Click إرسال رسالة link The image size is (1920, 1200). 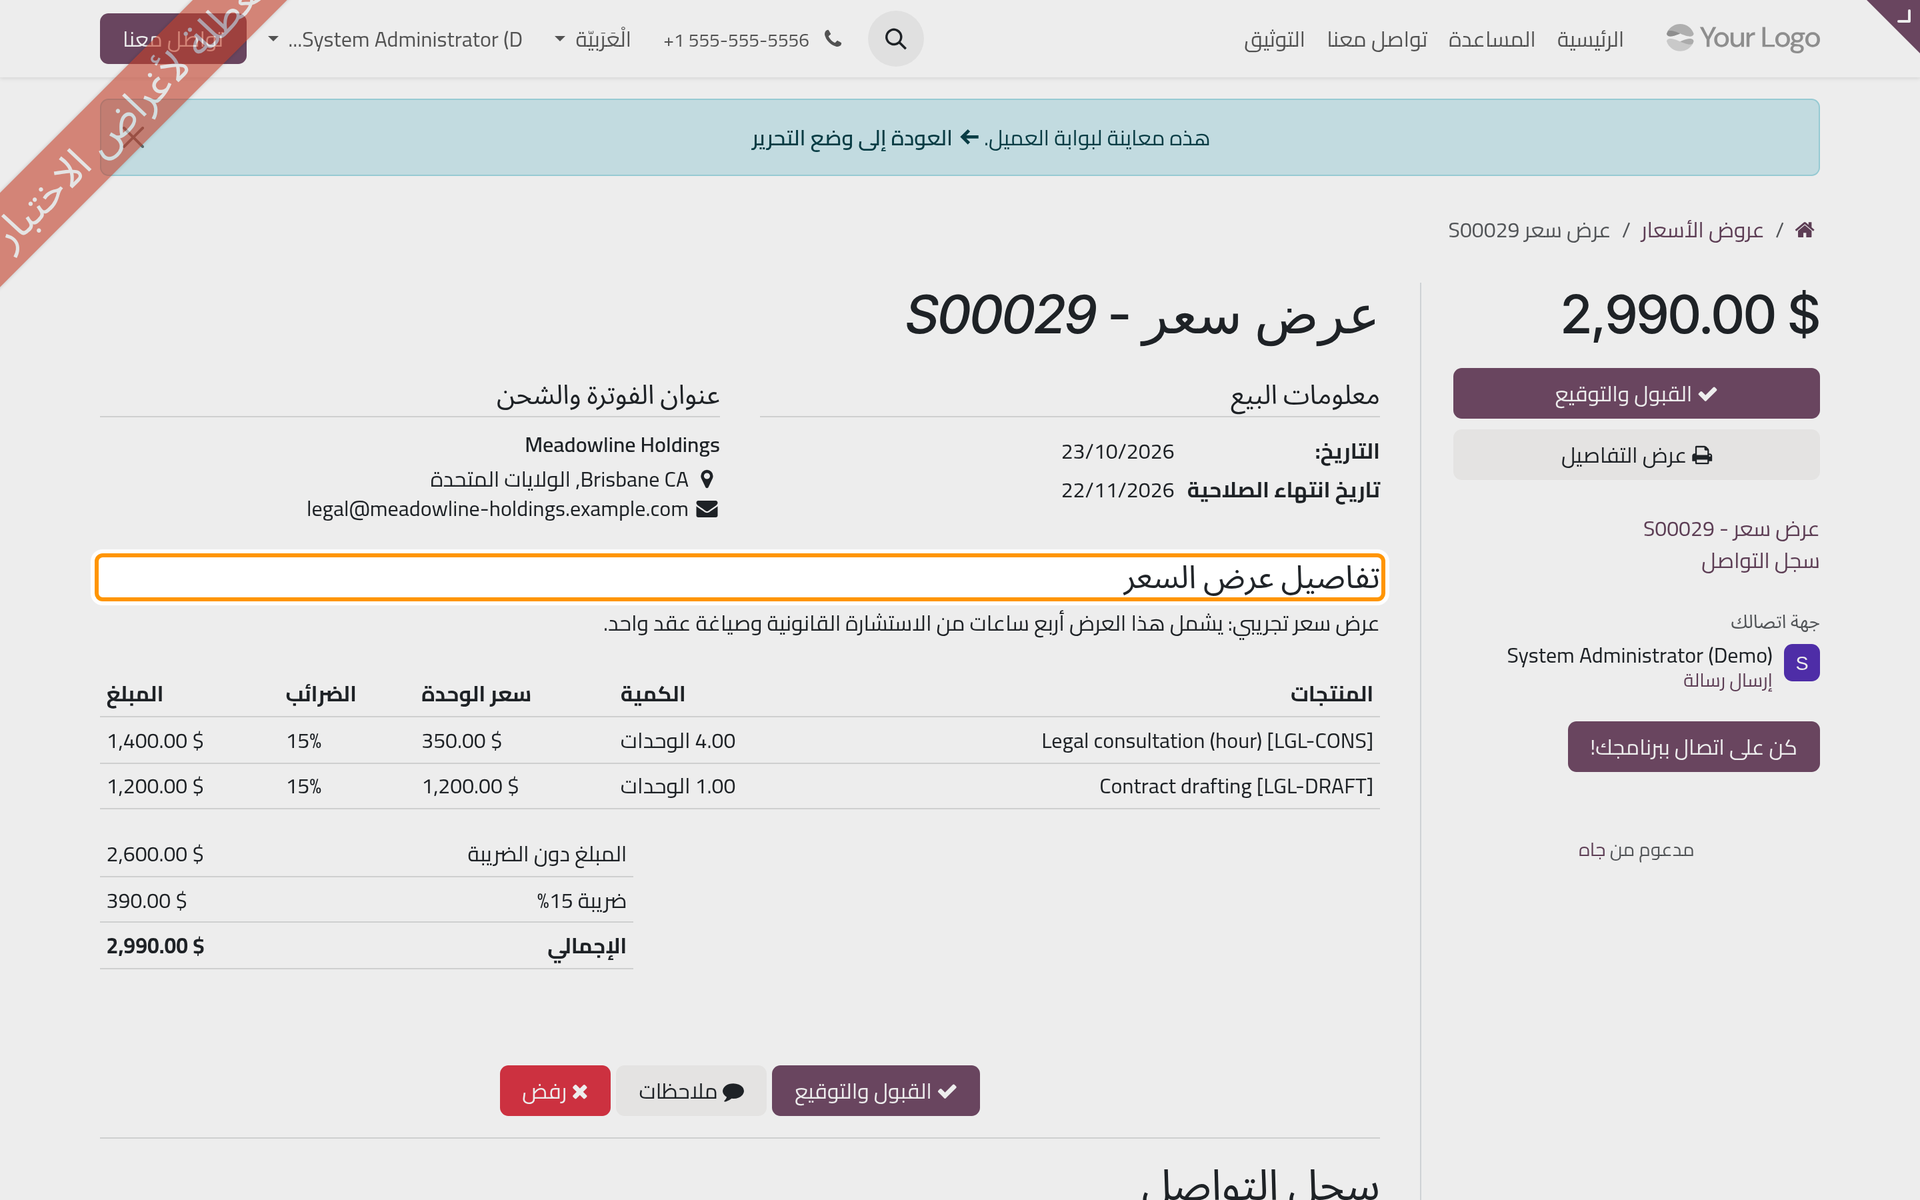(x=1727, y=680)
